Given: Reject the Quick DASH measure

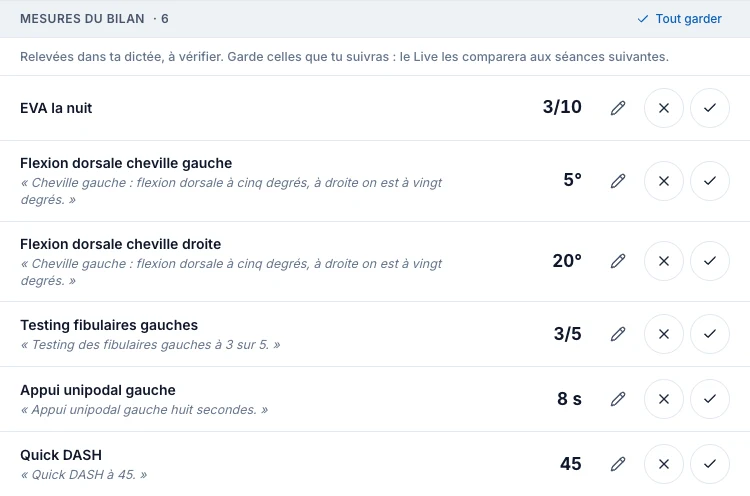Looking at the screenshot, I should [663, 464].
